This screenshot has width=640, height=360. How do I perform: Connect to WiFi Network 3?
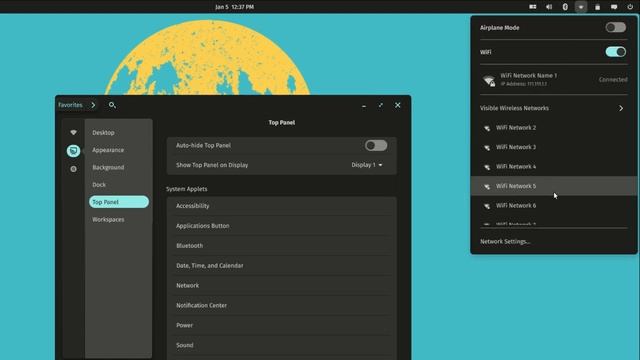[x=554, y=147]
